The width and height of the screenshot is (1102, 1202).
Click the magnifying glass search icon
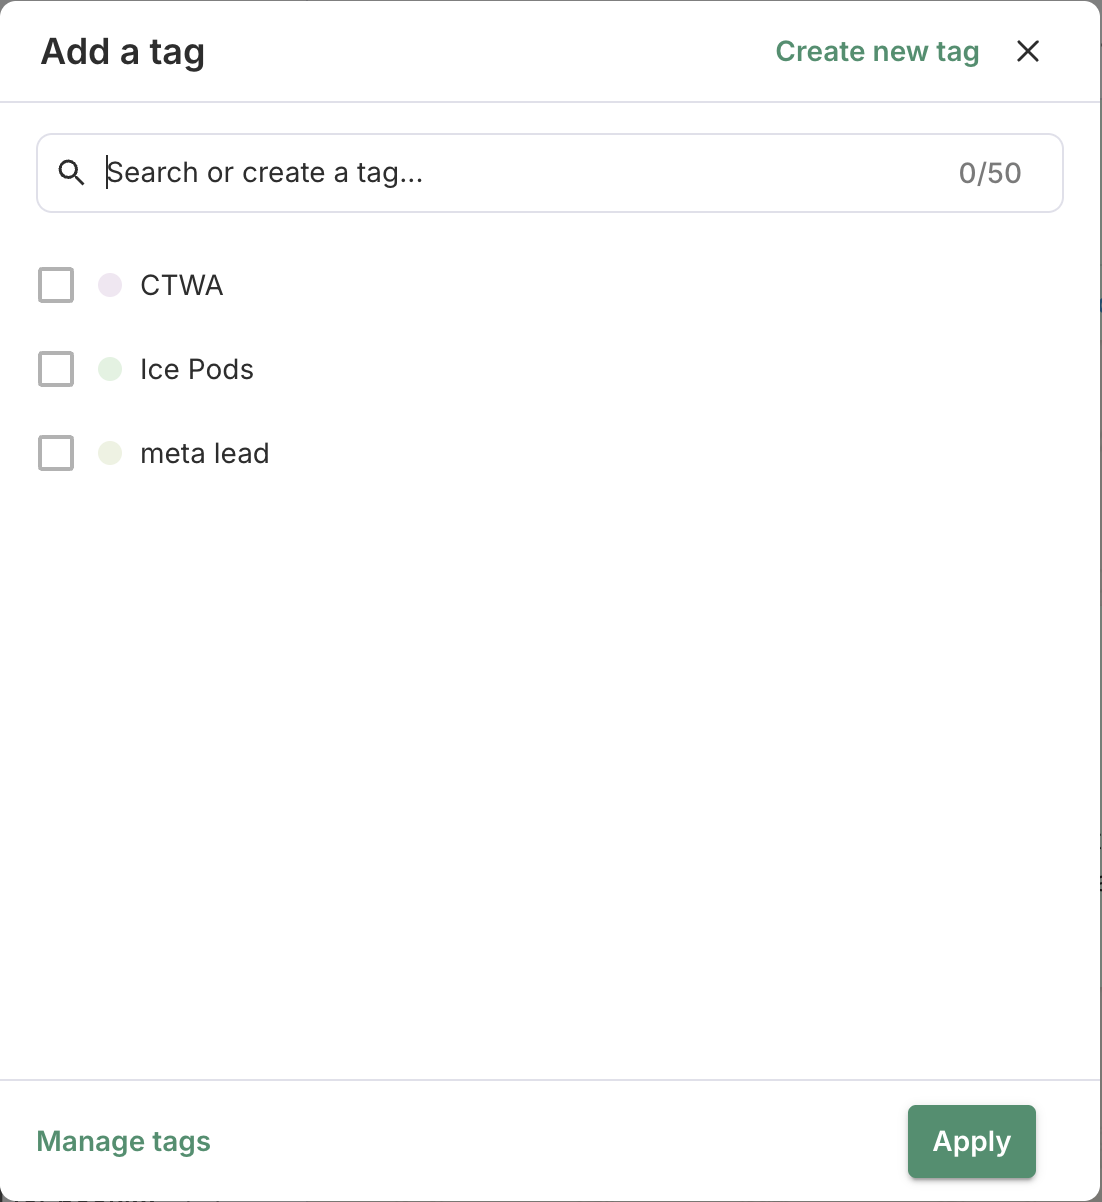click(x=71, y=173)
